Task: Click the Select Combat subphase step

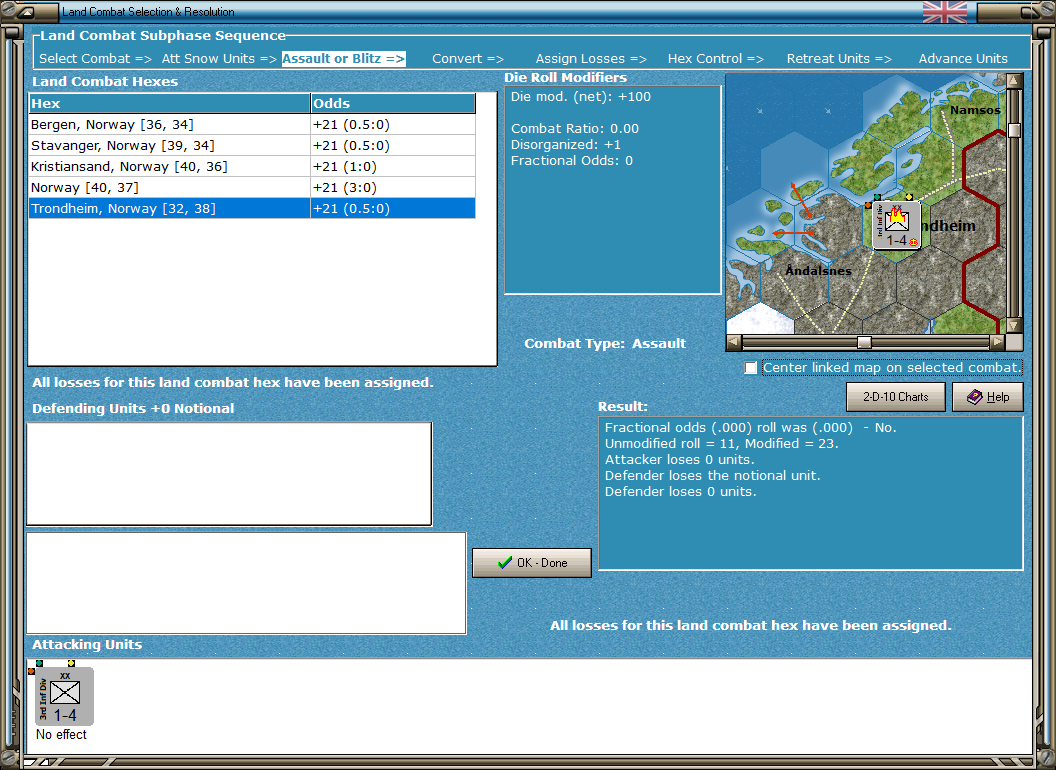Action: point(95,59)
